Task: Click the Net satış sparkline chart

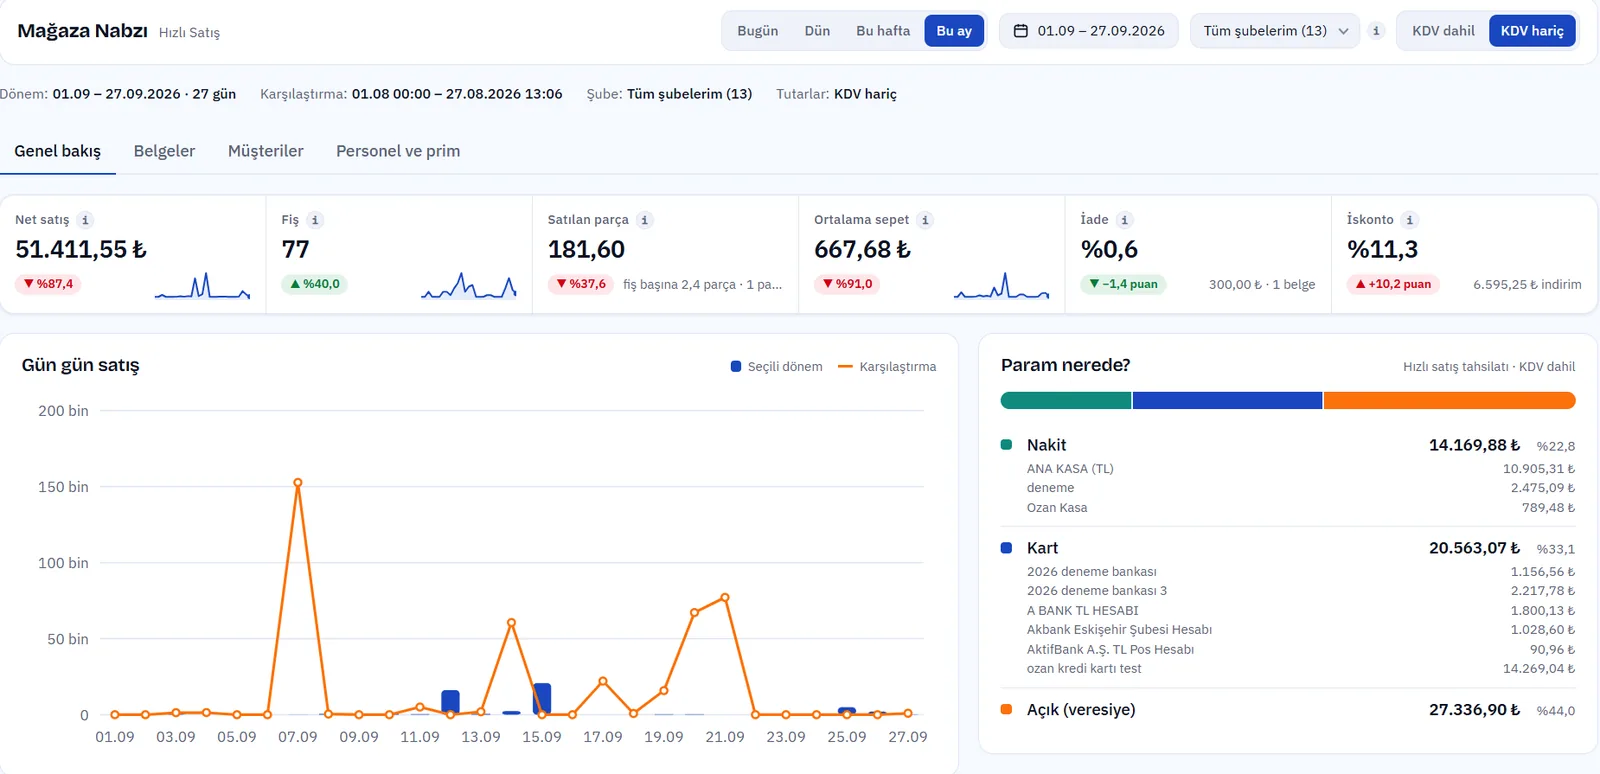Action: (x=202, y=286)
